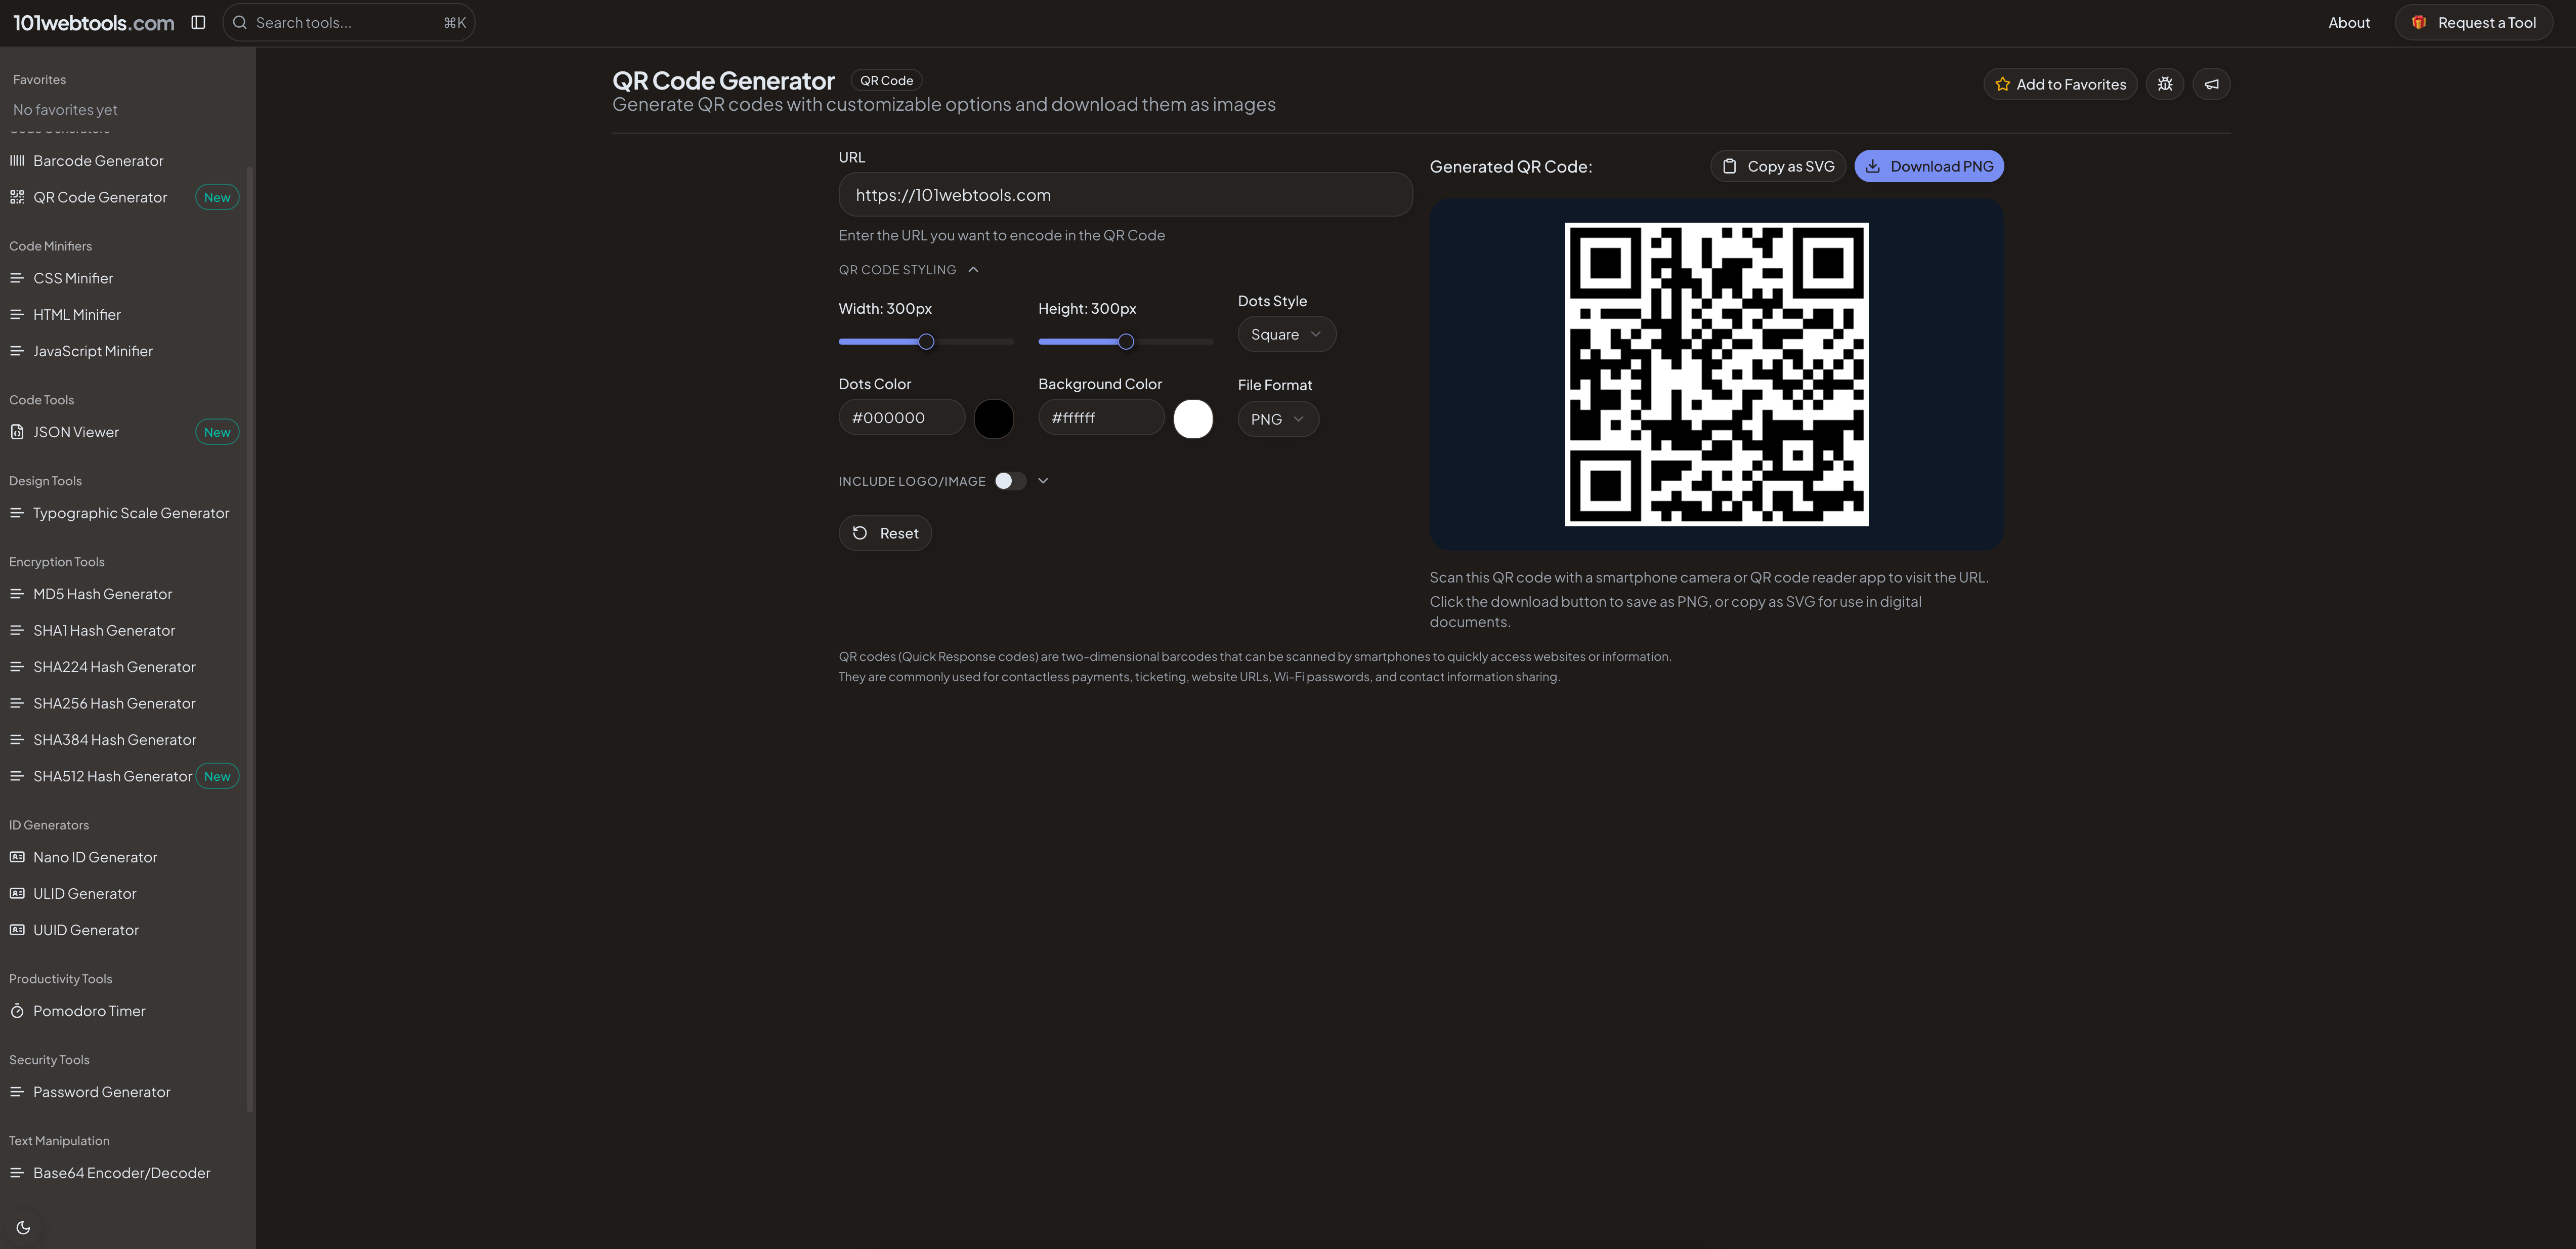Click the bug report icon
Image resolution: width=2576 pixels, height=1249 pixels.
pos(2164,84)
